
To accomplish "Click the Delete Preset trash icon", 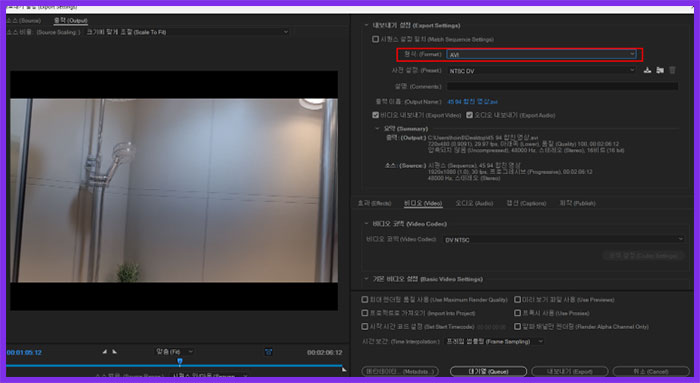I will (x=672, y=70).
